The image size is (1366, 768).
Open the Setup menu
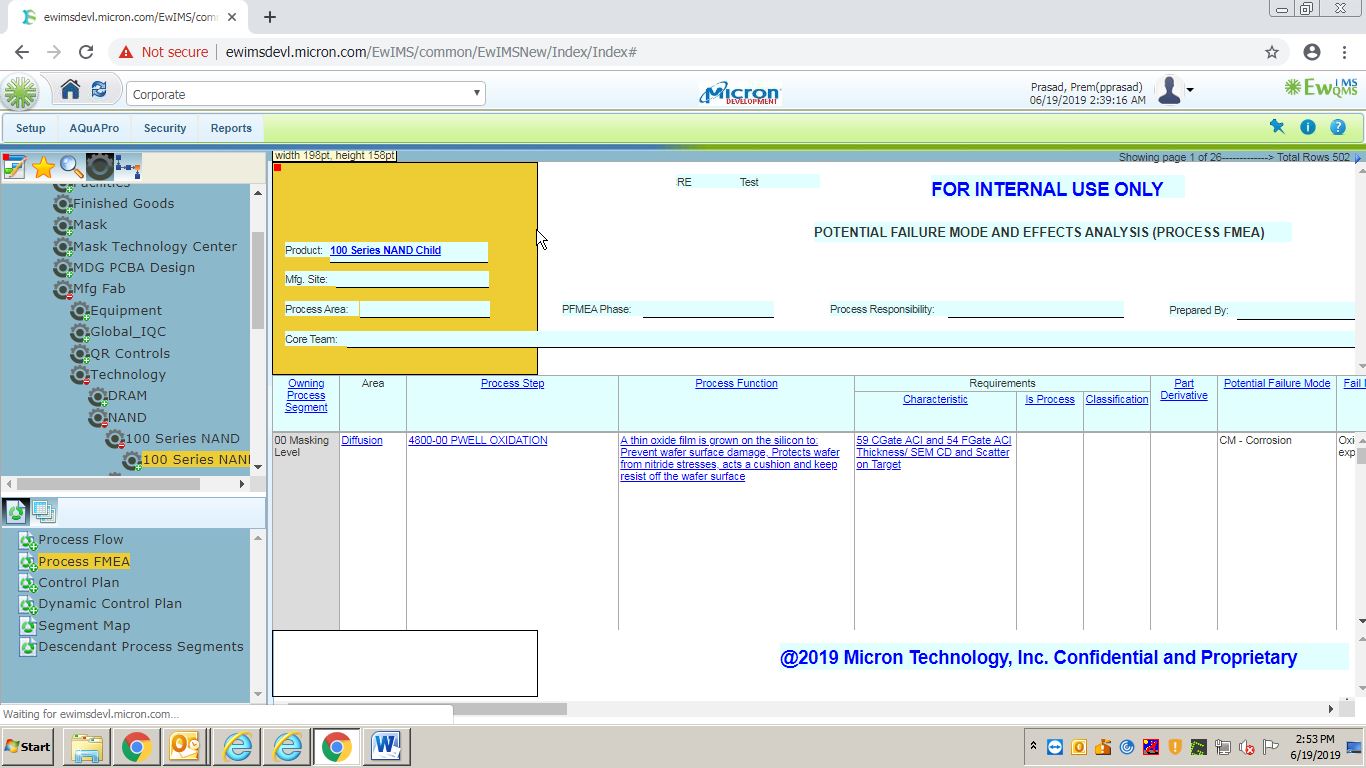(31, 128)
